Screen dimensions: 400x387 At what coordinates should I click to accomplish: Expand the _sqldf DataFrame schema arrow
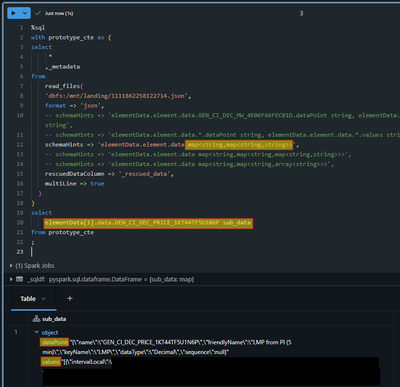(x=11, y=279)
